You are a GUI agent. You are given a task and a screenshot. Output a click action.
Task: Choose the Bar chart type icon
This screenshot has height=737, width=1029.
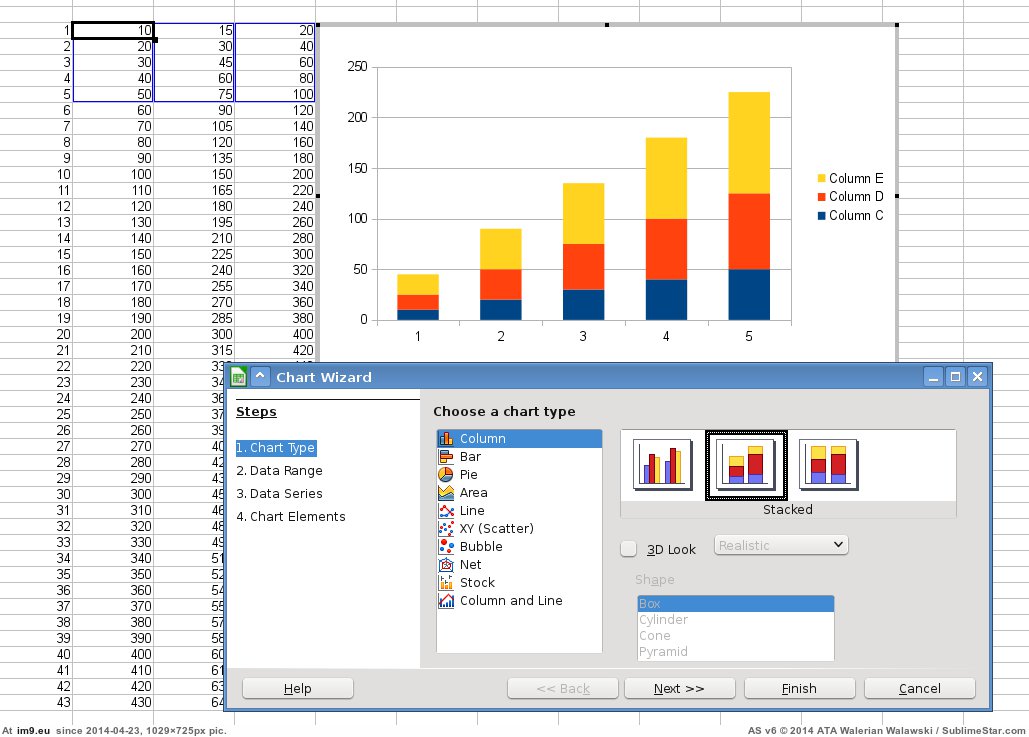coord(446,457)
